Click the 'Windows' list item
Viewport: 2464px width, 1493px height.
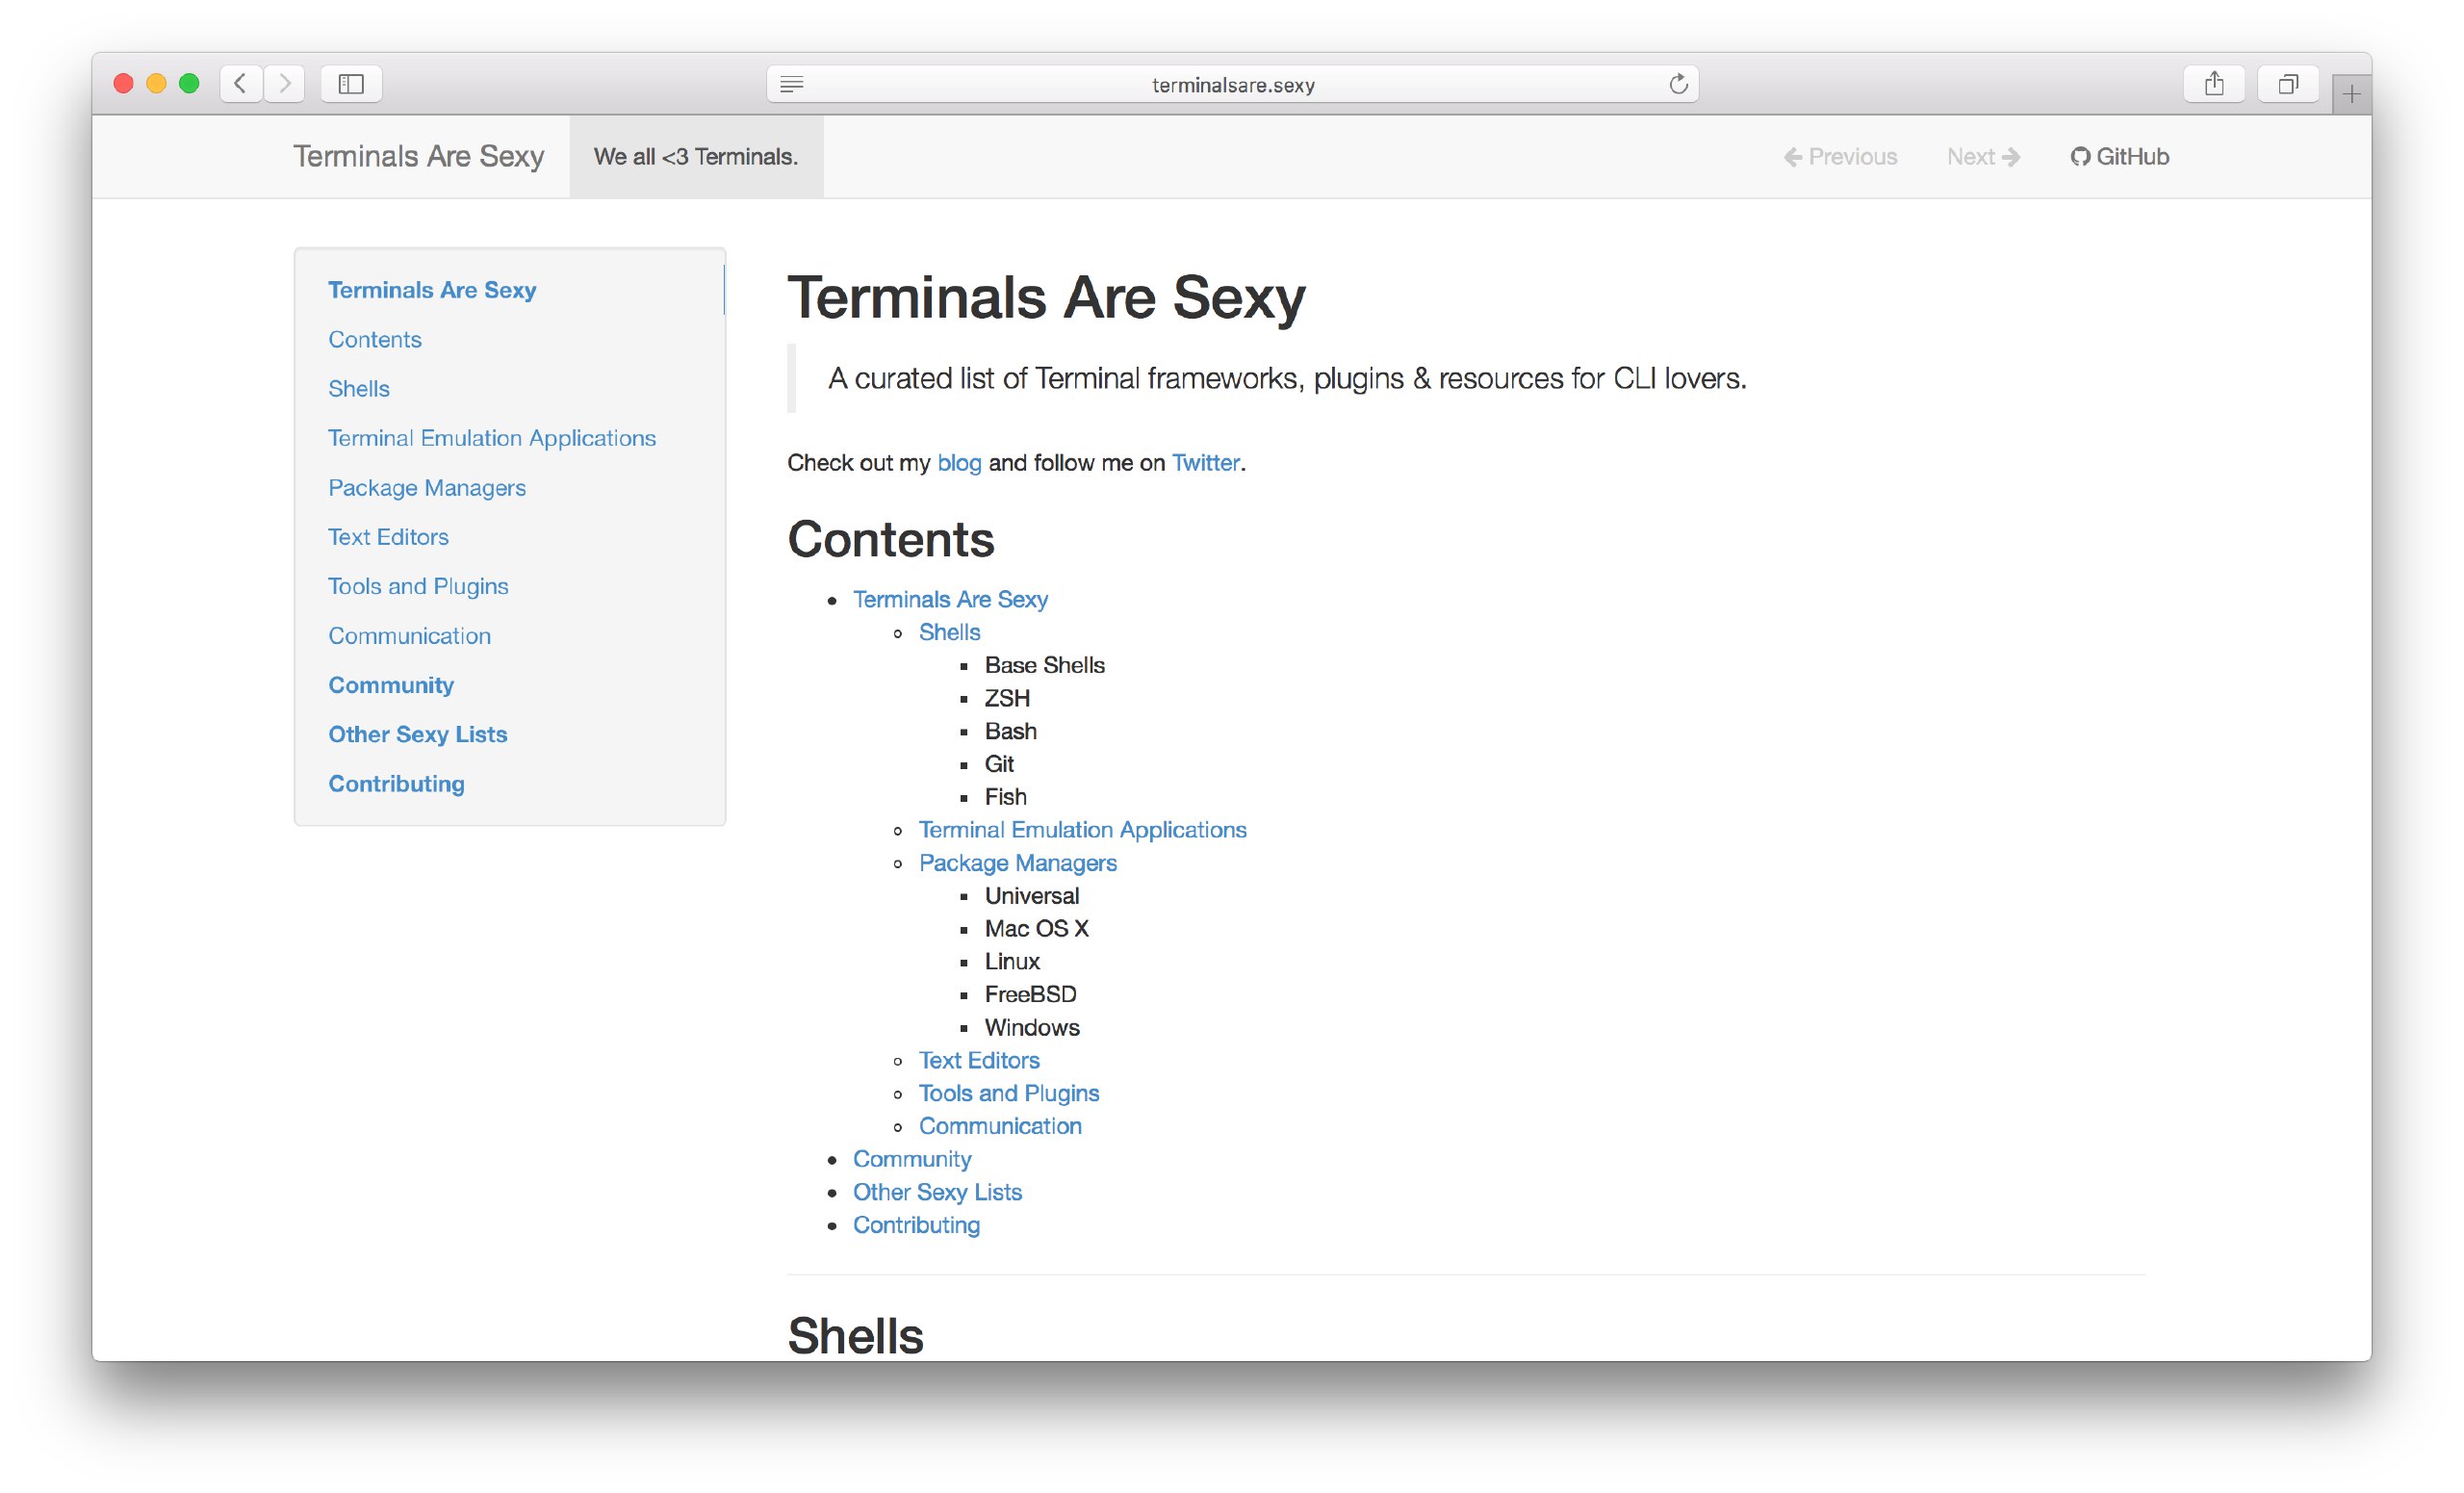tap(1032, 1028)
